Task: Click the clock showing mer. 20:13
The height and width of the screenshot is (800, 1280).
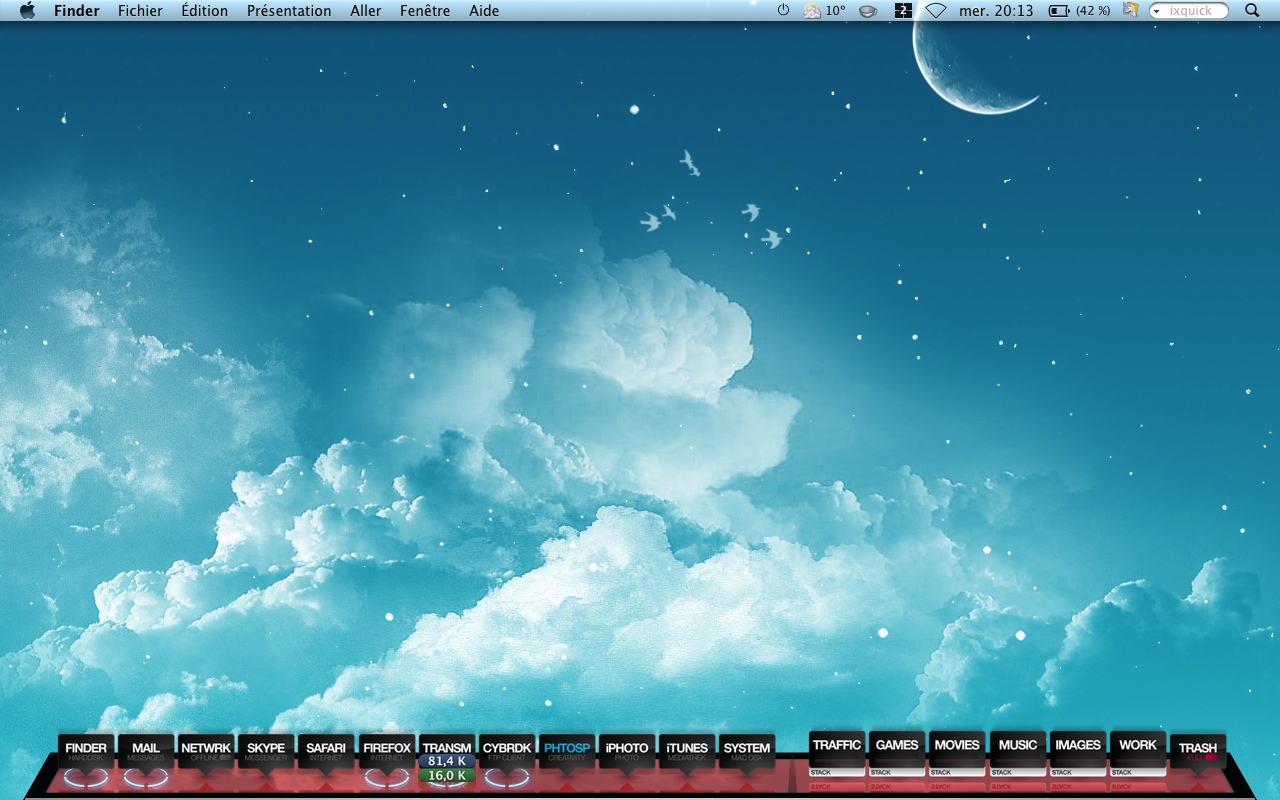Action: coord(996,11)
